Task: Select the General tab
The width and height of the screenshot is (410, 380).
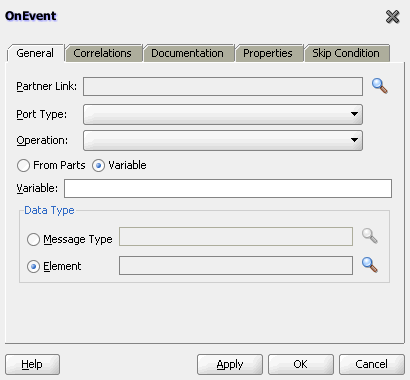Action: click(35, 53)
